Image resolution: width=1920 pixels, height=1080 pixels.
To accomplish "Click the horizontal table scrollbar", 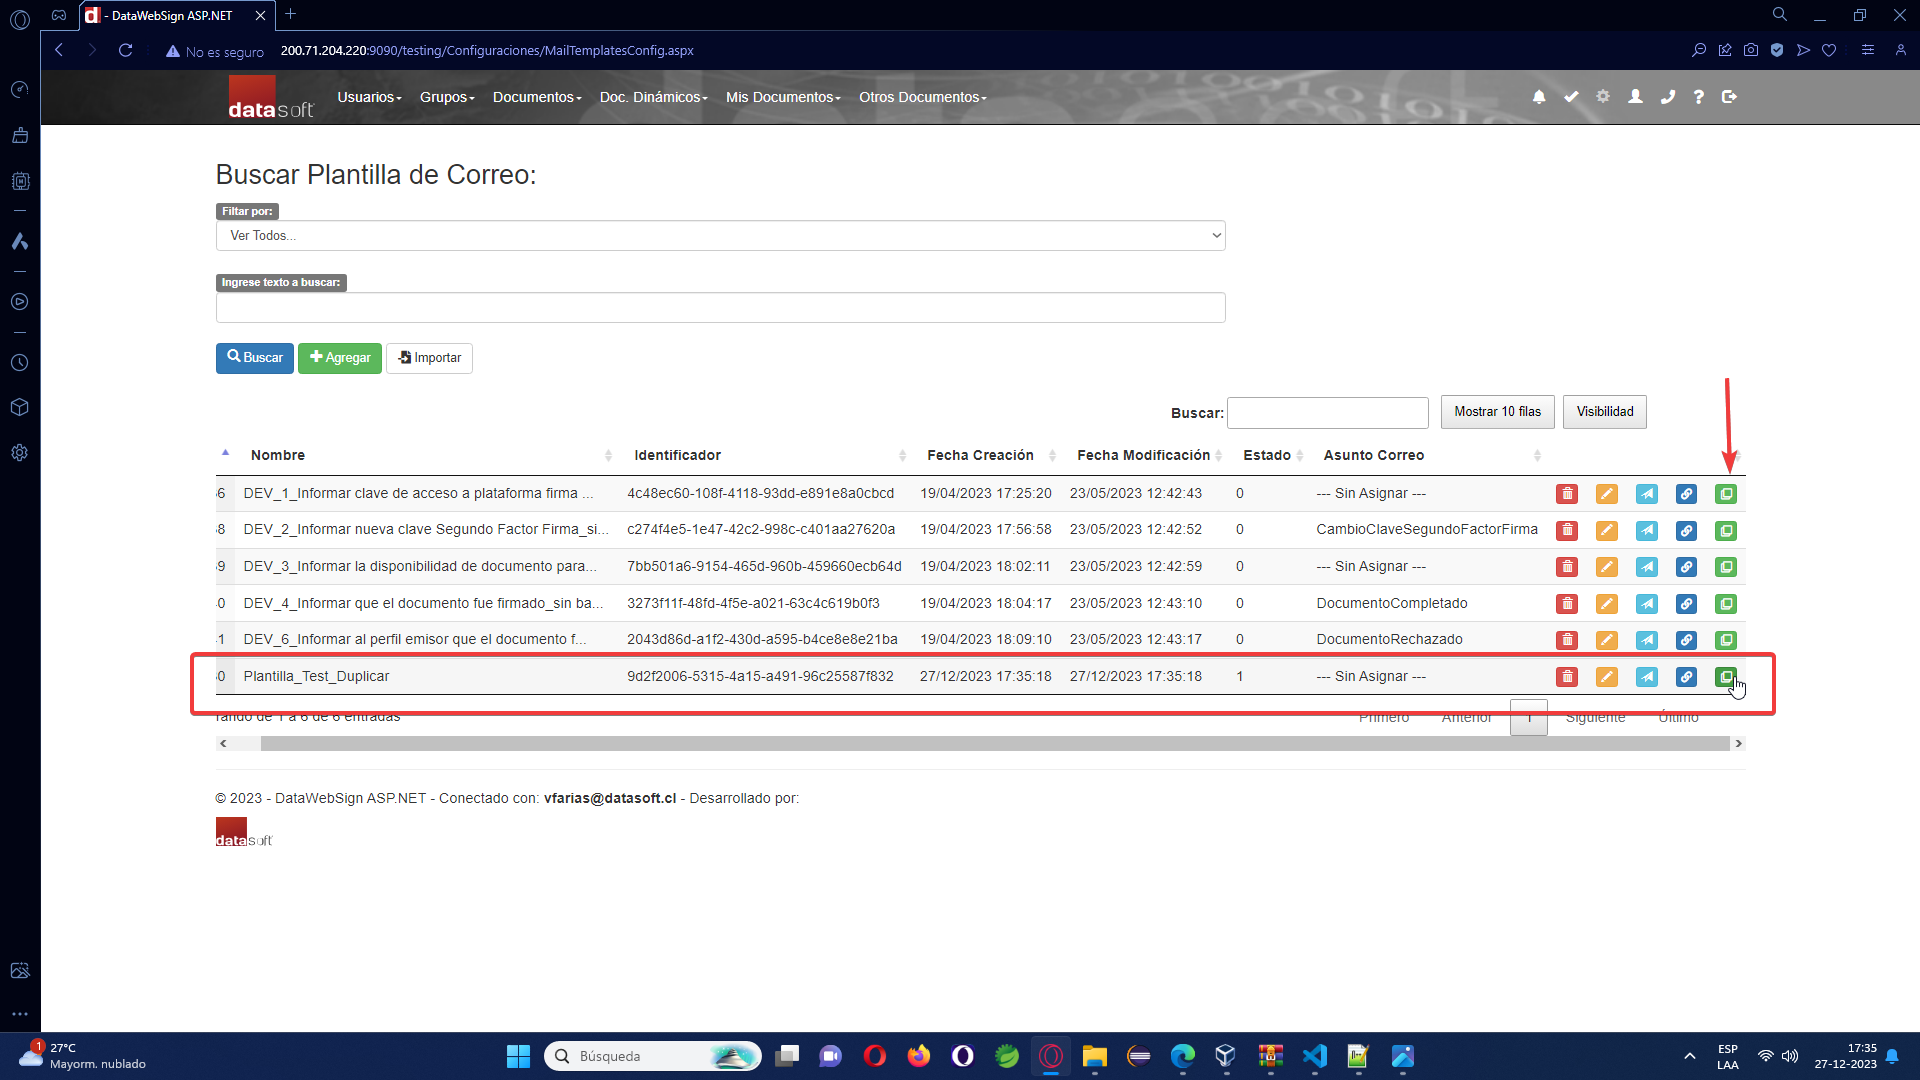I will (x=994, y=744).
